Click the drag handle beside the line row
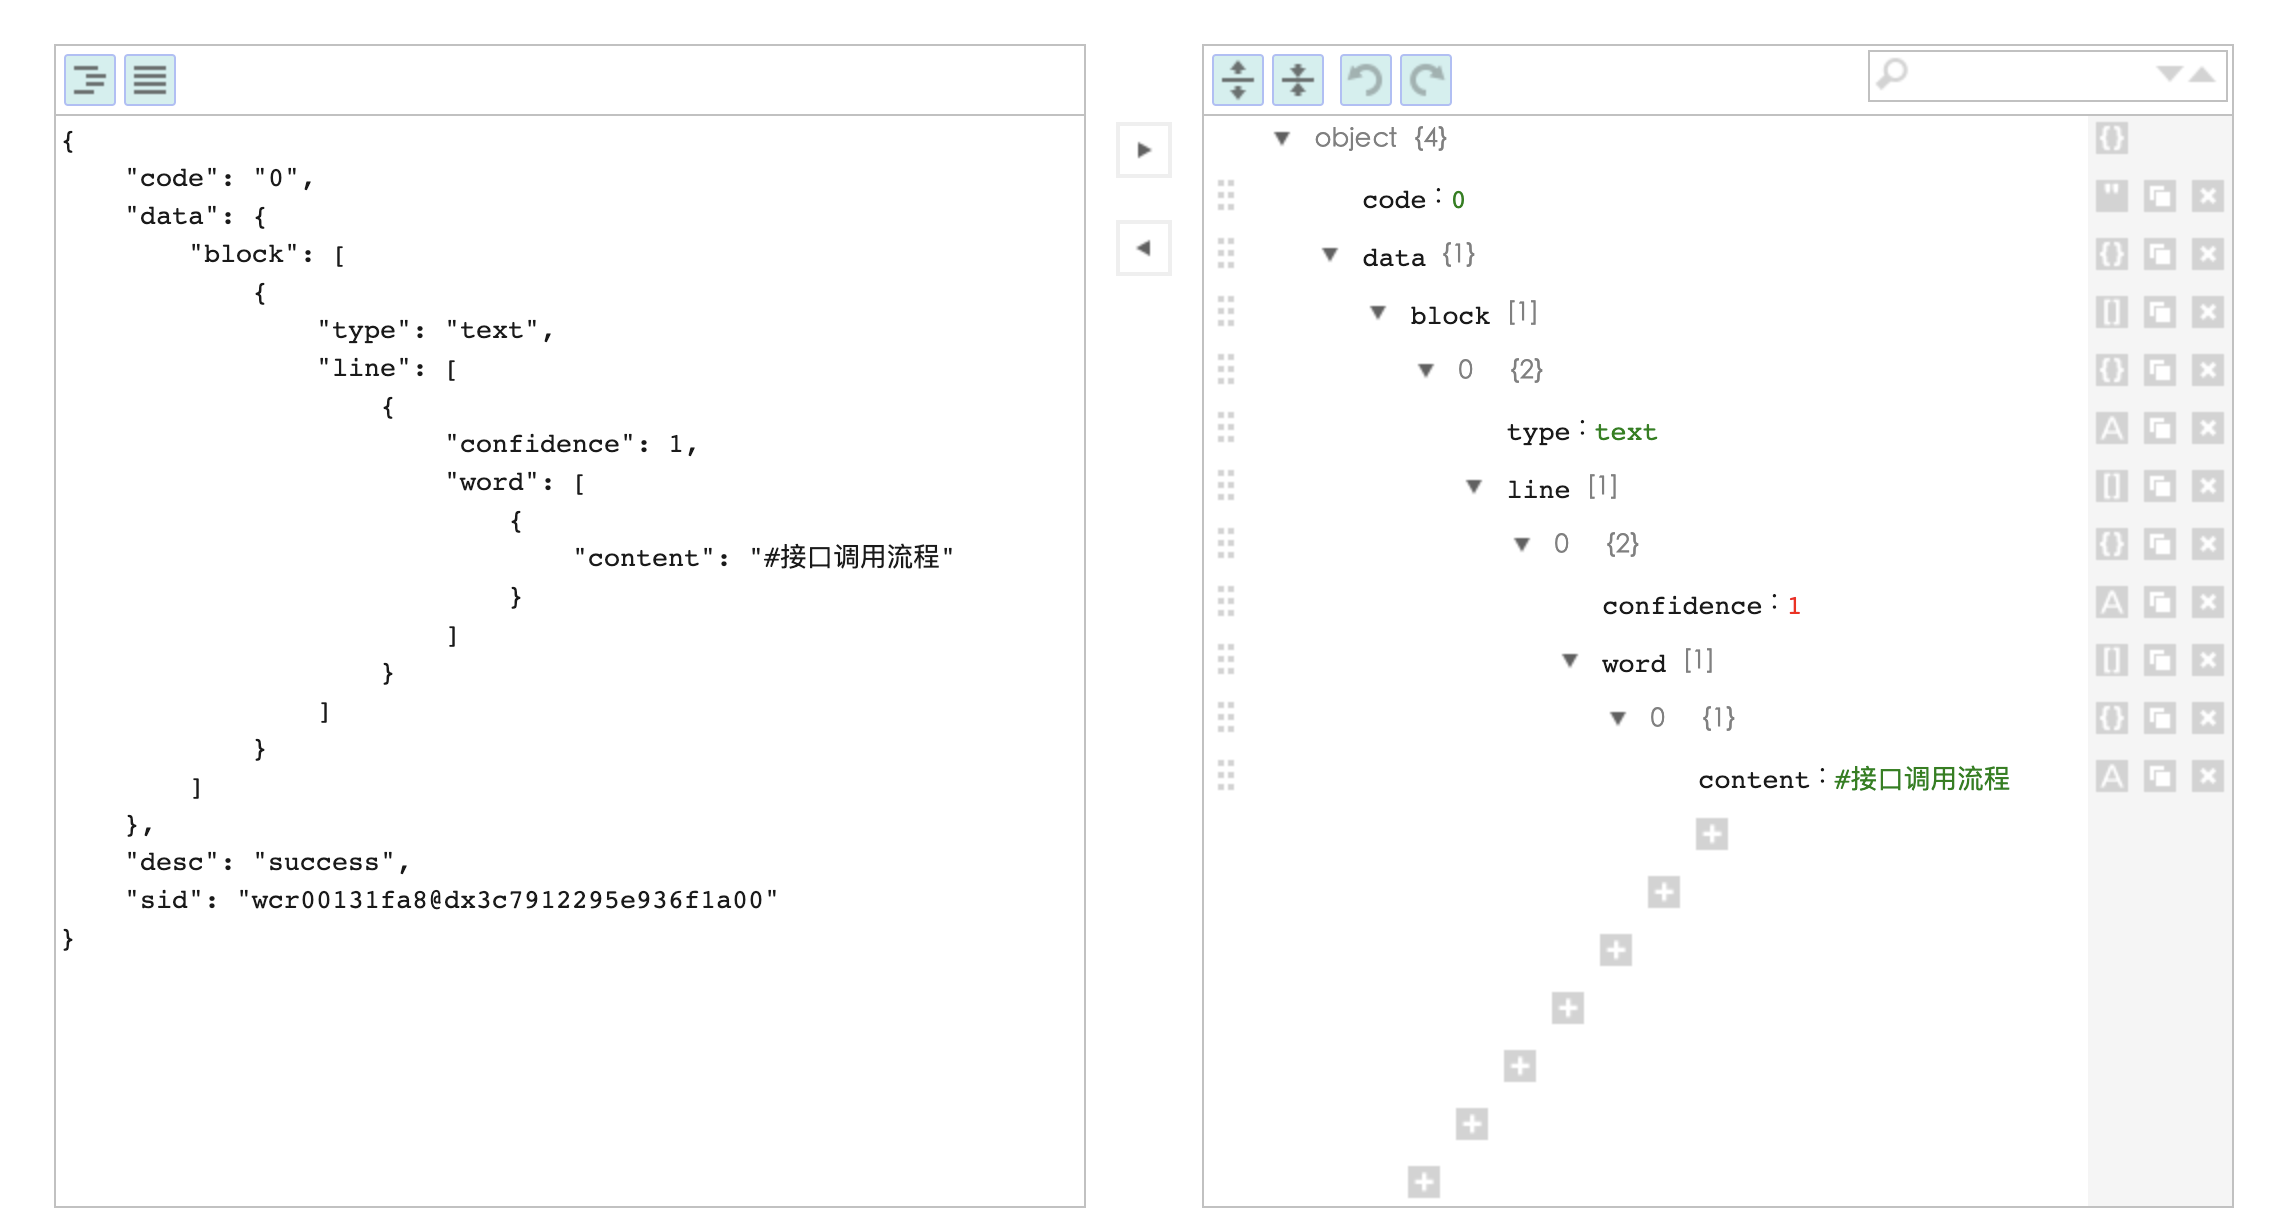Viewport: 2280px width, 1230px height. (x=1226, y=487)
